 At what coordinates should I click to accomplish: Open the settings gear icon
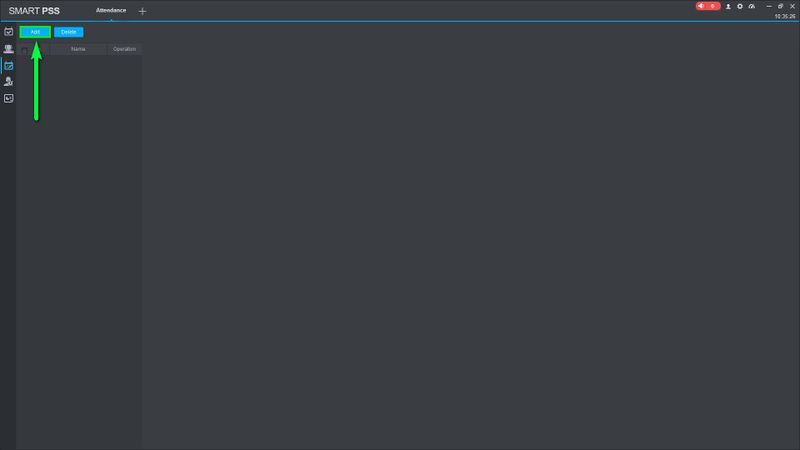coord(740,7)
